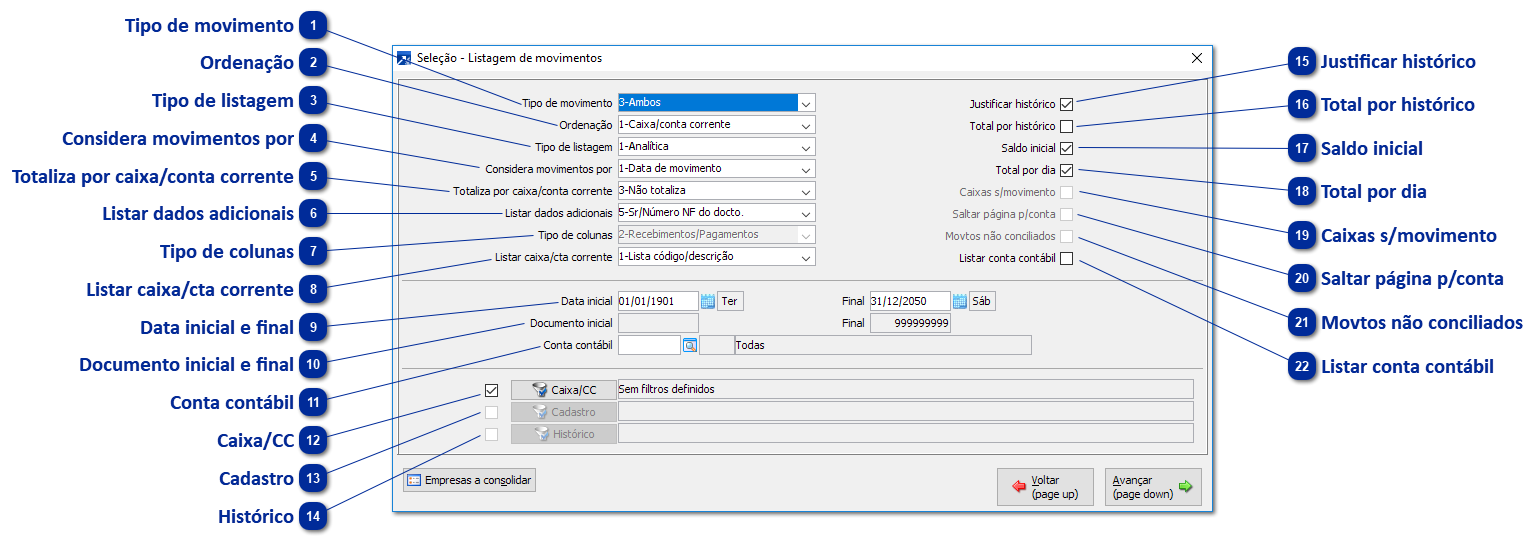Click the Conta contábil code field
The width and height of the screenshot is (1539, 545).
click(x=649, y=345)
